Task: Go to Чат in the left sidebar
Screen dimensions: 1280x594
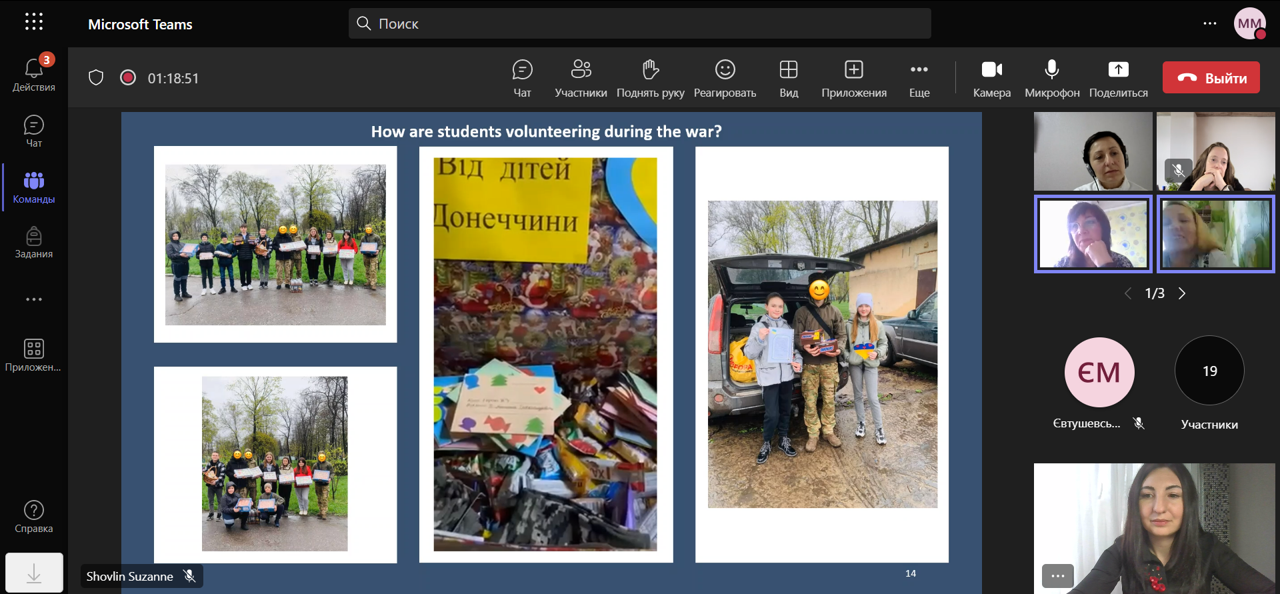Action: [x=34, y=130]
